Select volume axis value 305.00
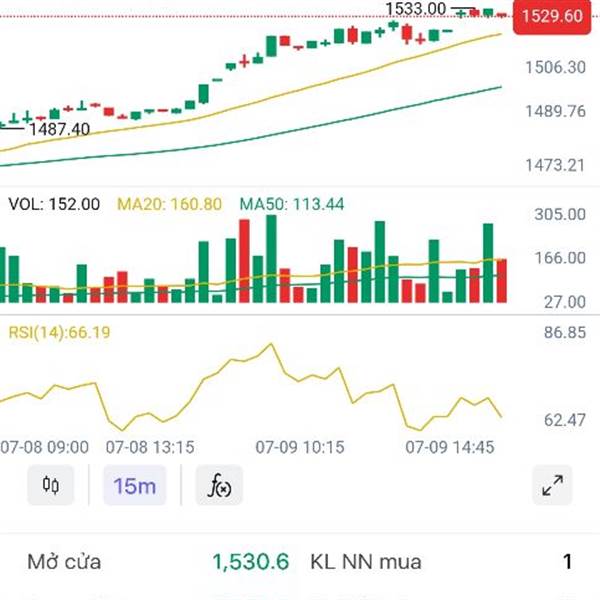600x600 pixels. pyautogui.click(x=560, y=214)
